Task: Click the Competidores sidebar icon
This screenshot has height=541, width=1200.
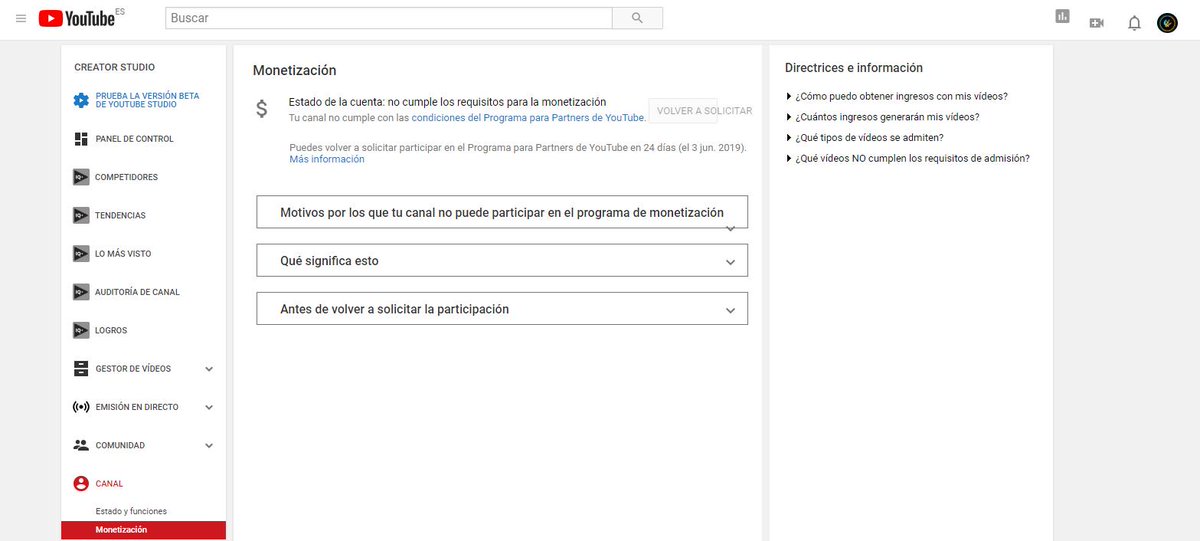Action: click(x=81, y=177)
